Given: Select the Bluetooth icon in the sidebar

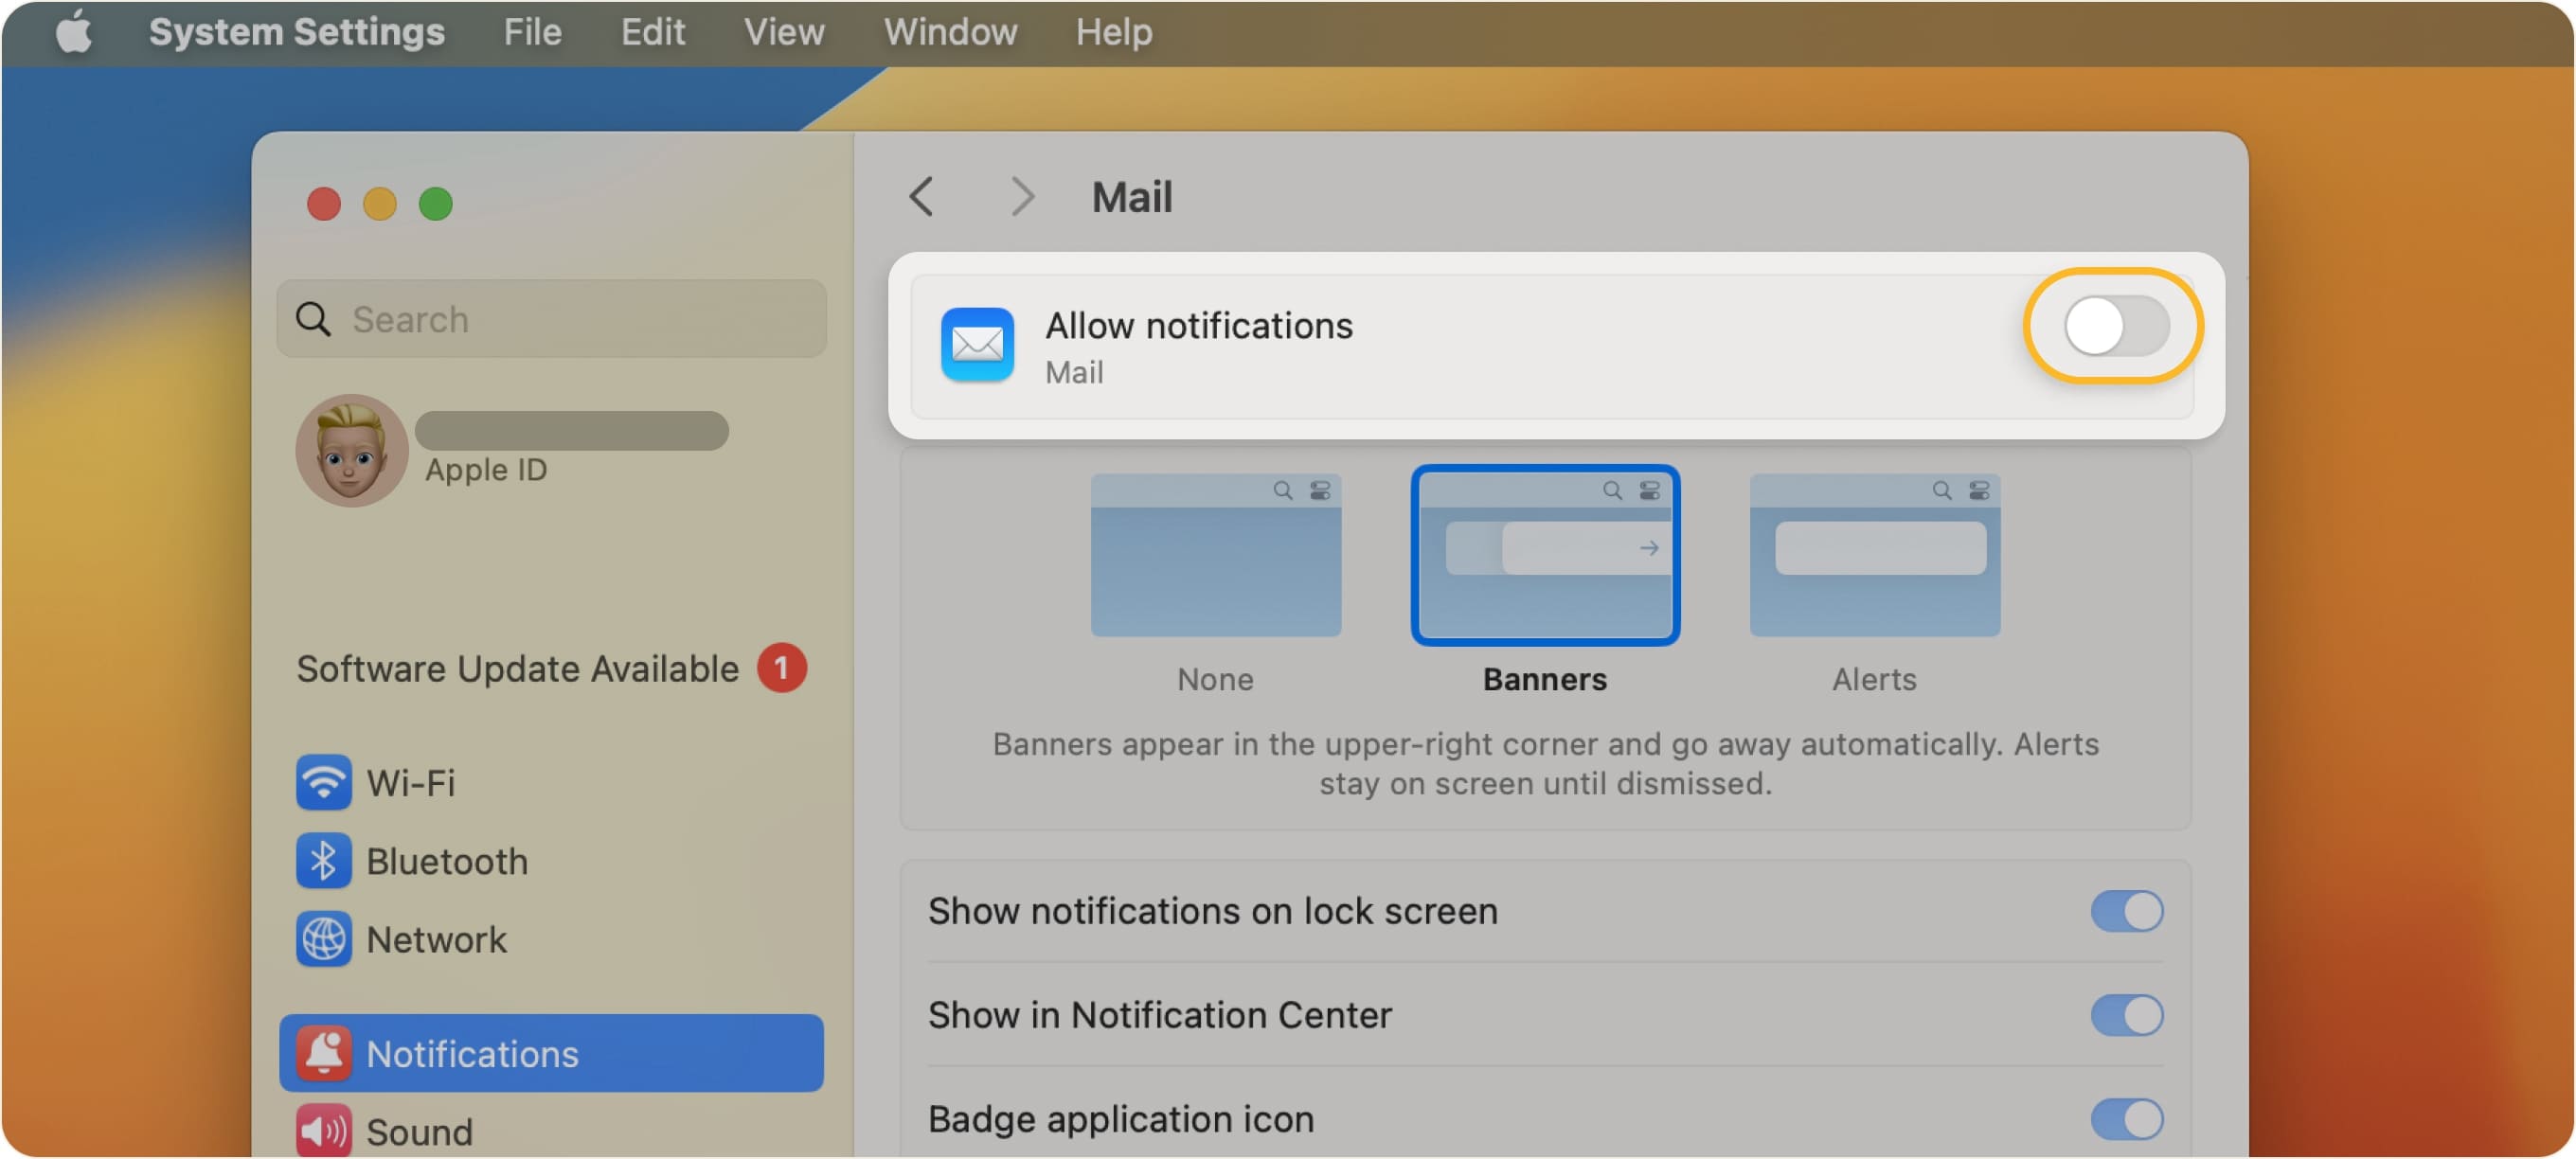Looking at the screenshot, I should [323, 861].
